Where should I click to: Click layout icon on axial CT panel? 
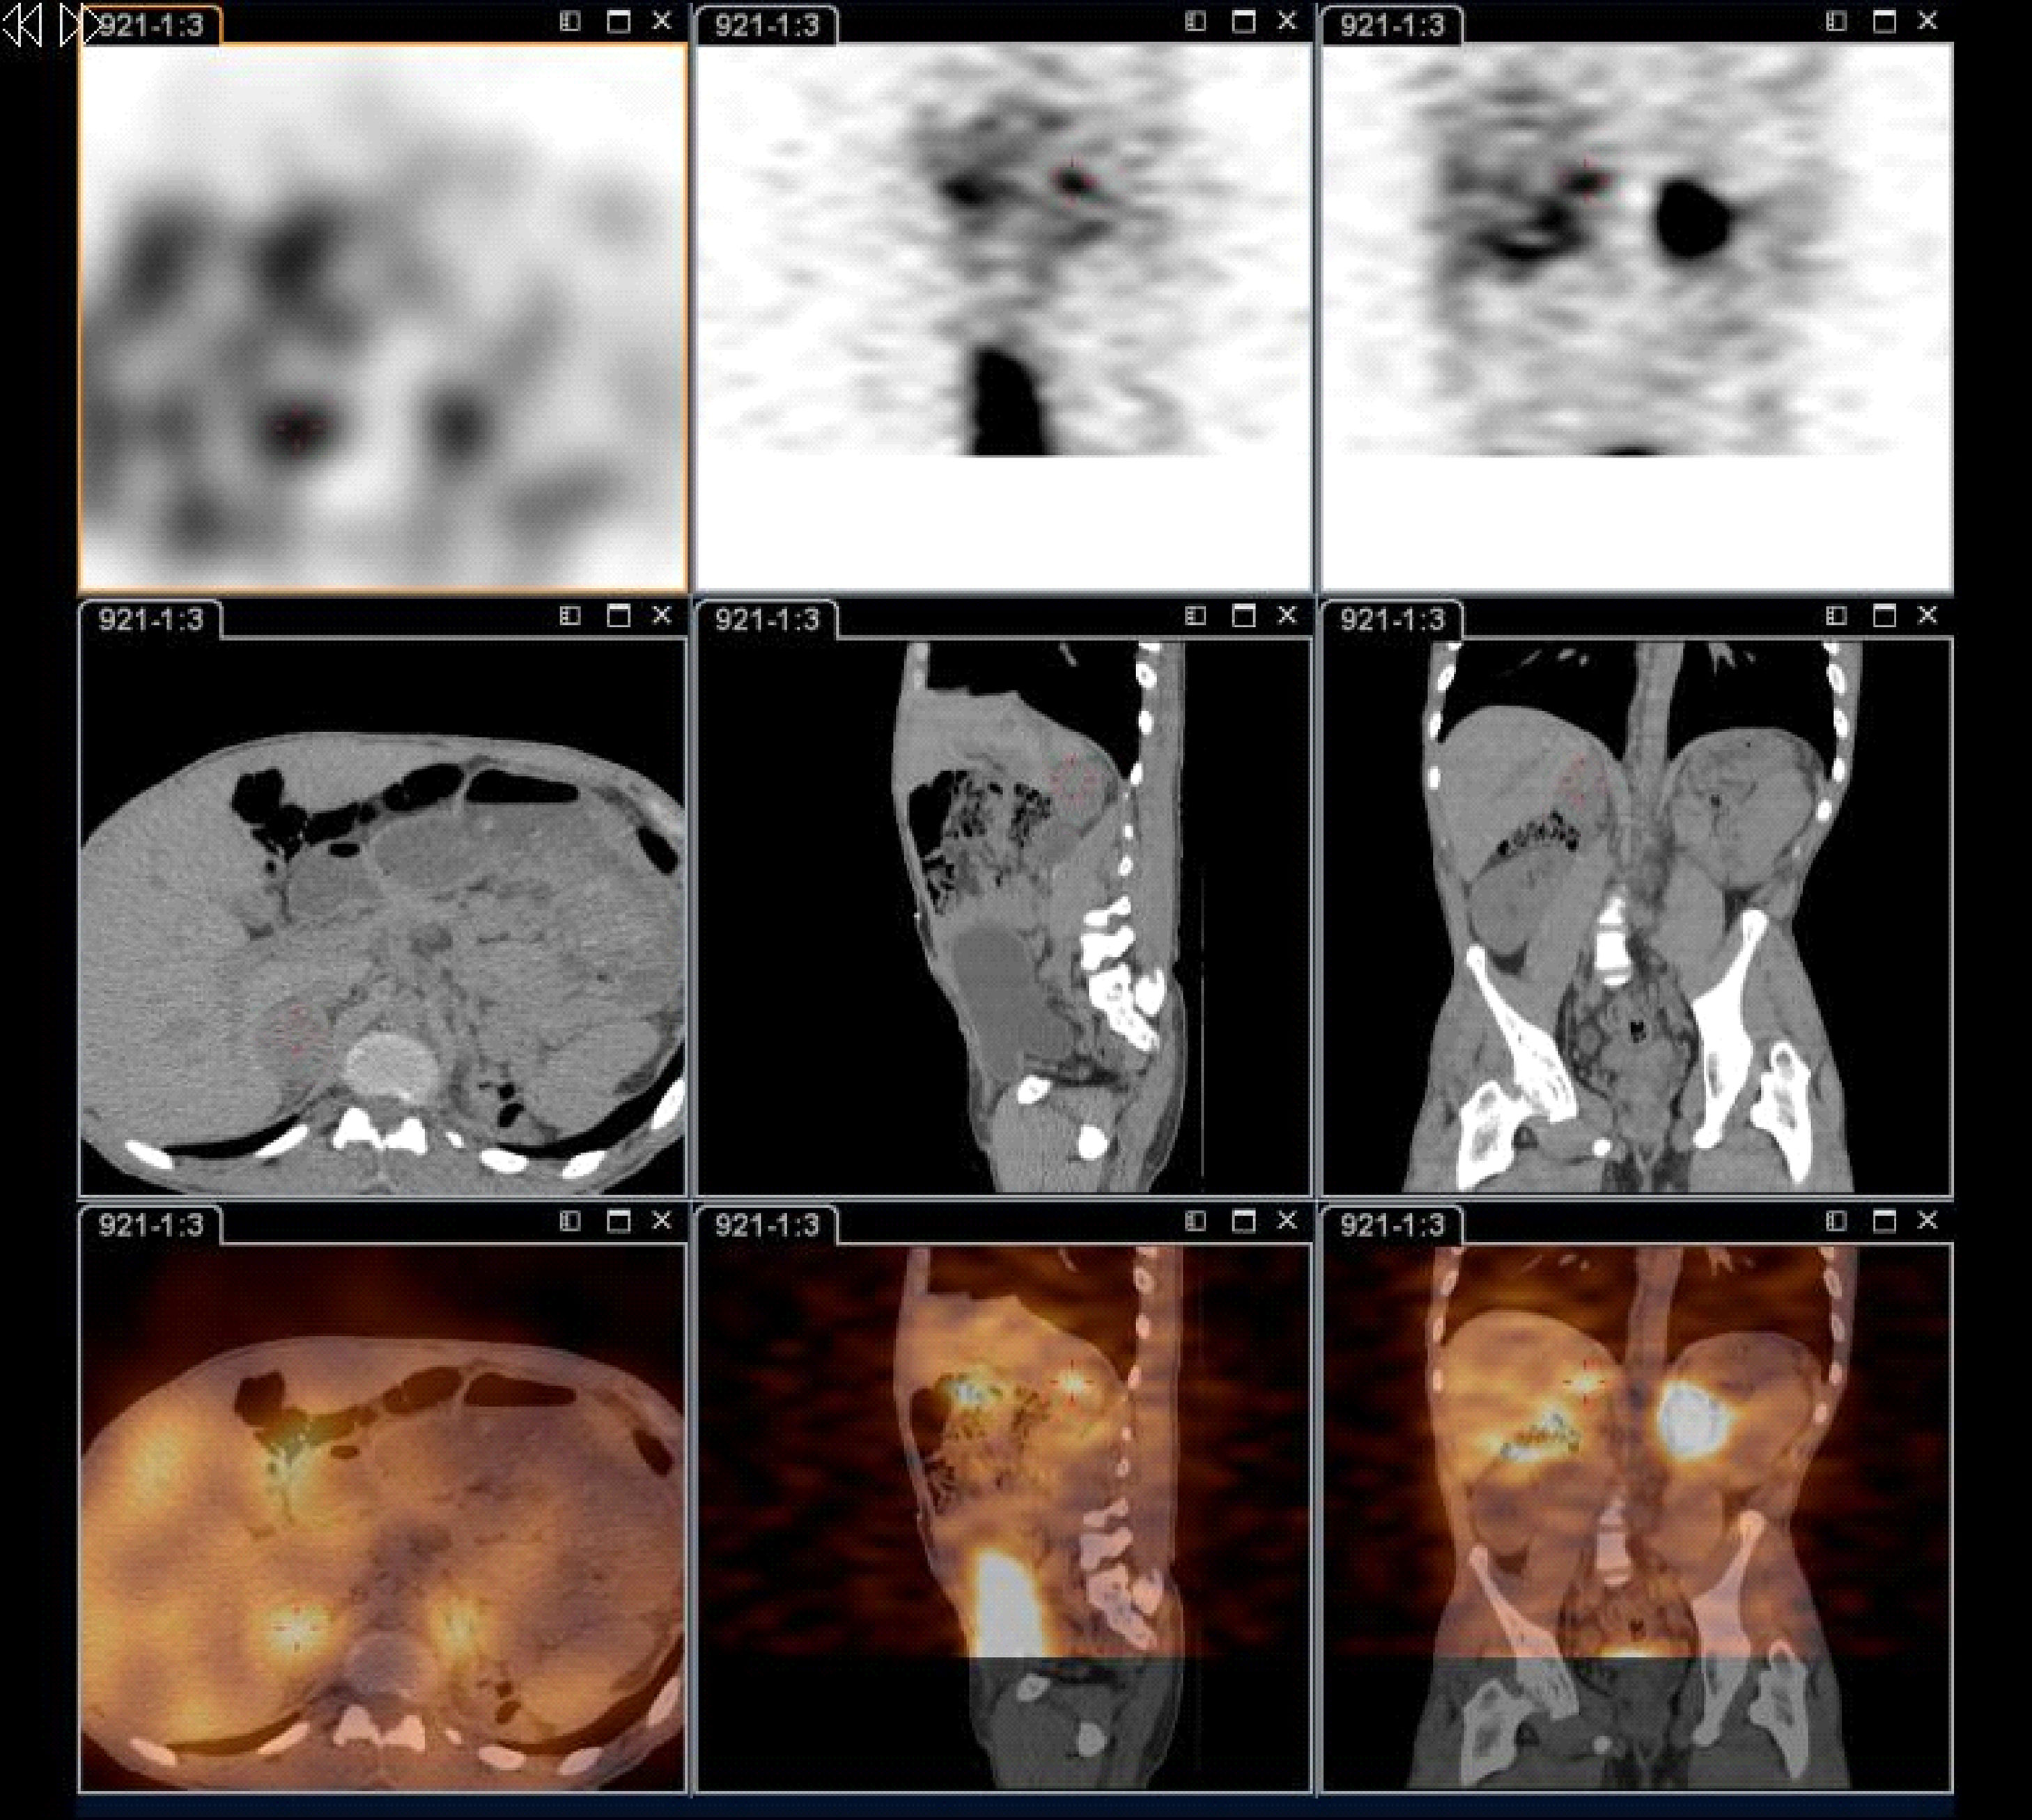click(570, 616)
